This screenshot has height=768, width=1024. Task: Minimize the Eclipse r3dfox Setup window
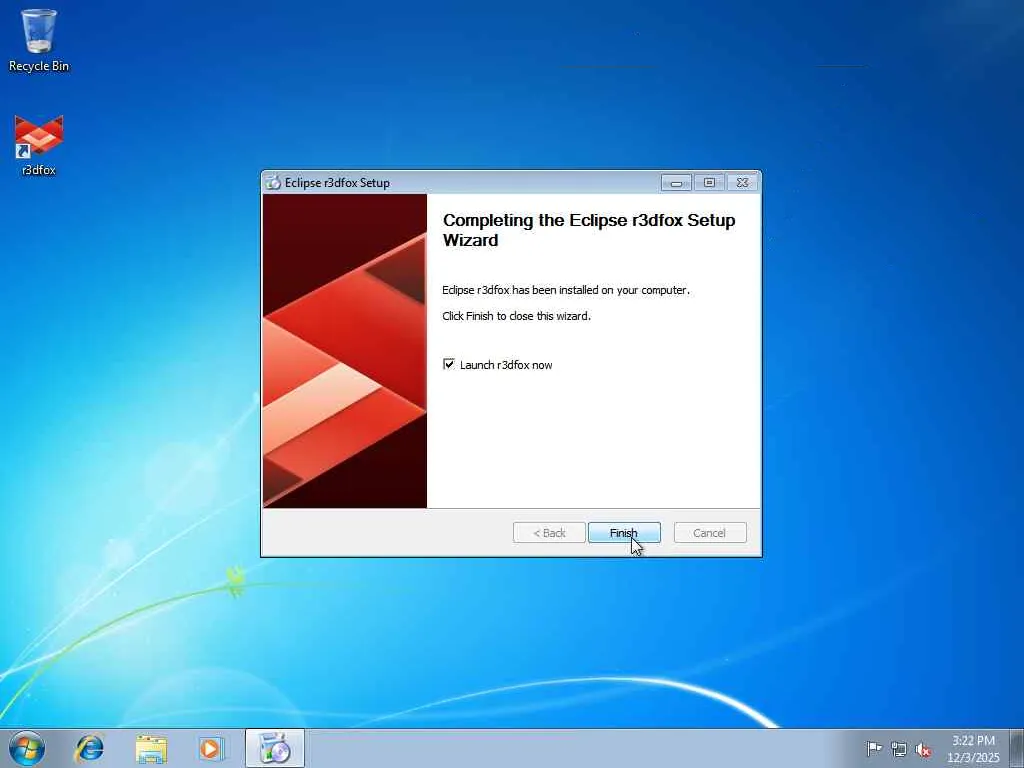676,183
